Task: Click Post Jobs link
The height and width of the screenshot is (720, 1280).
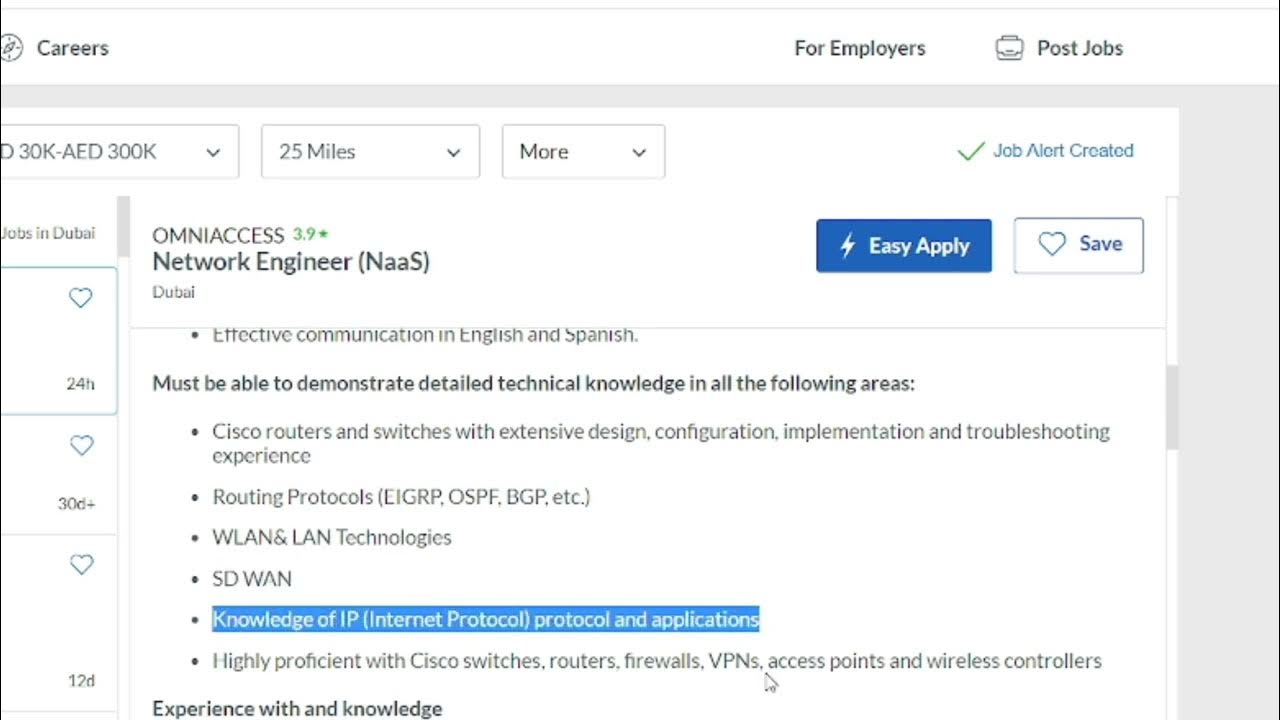Action: 1080,48
